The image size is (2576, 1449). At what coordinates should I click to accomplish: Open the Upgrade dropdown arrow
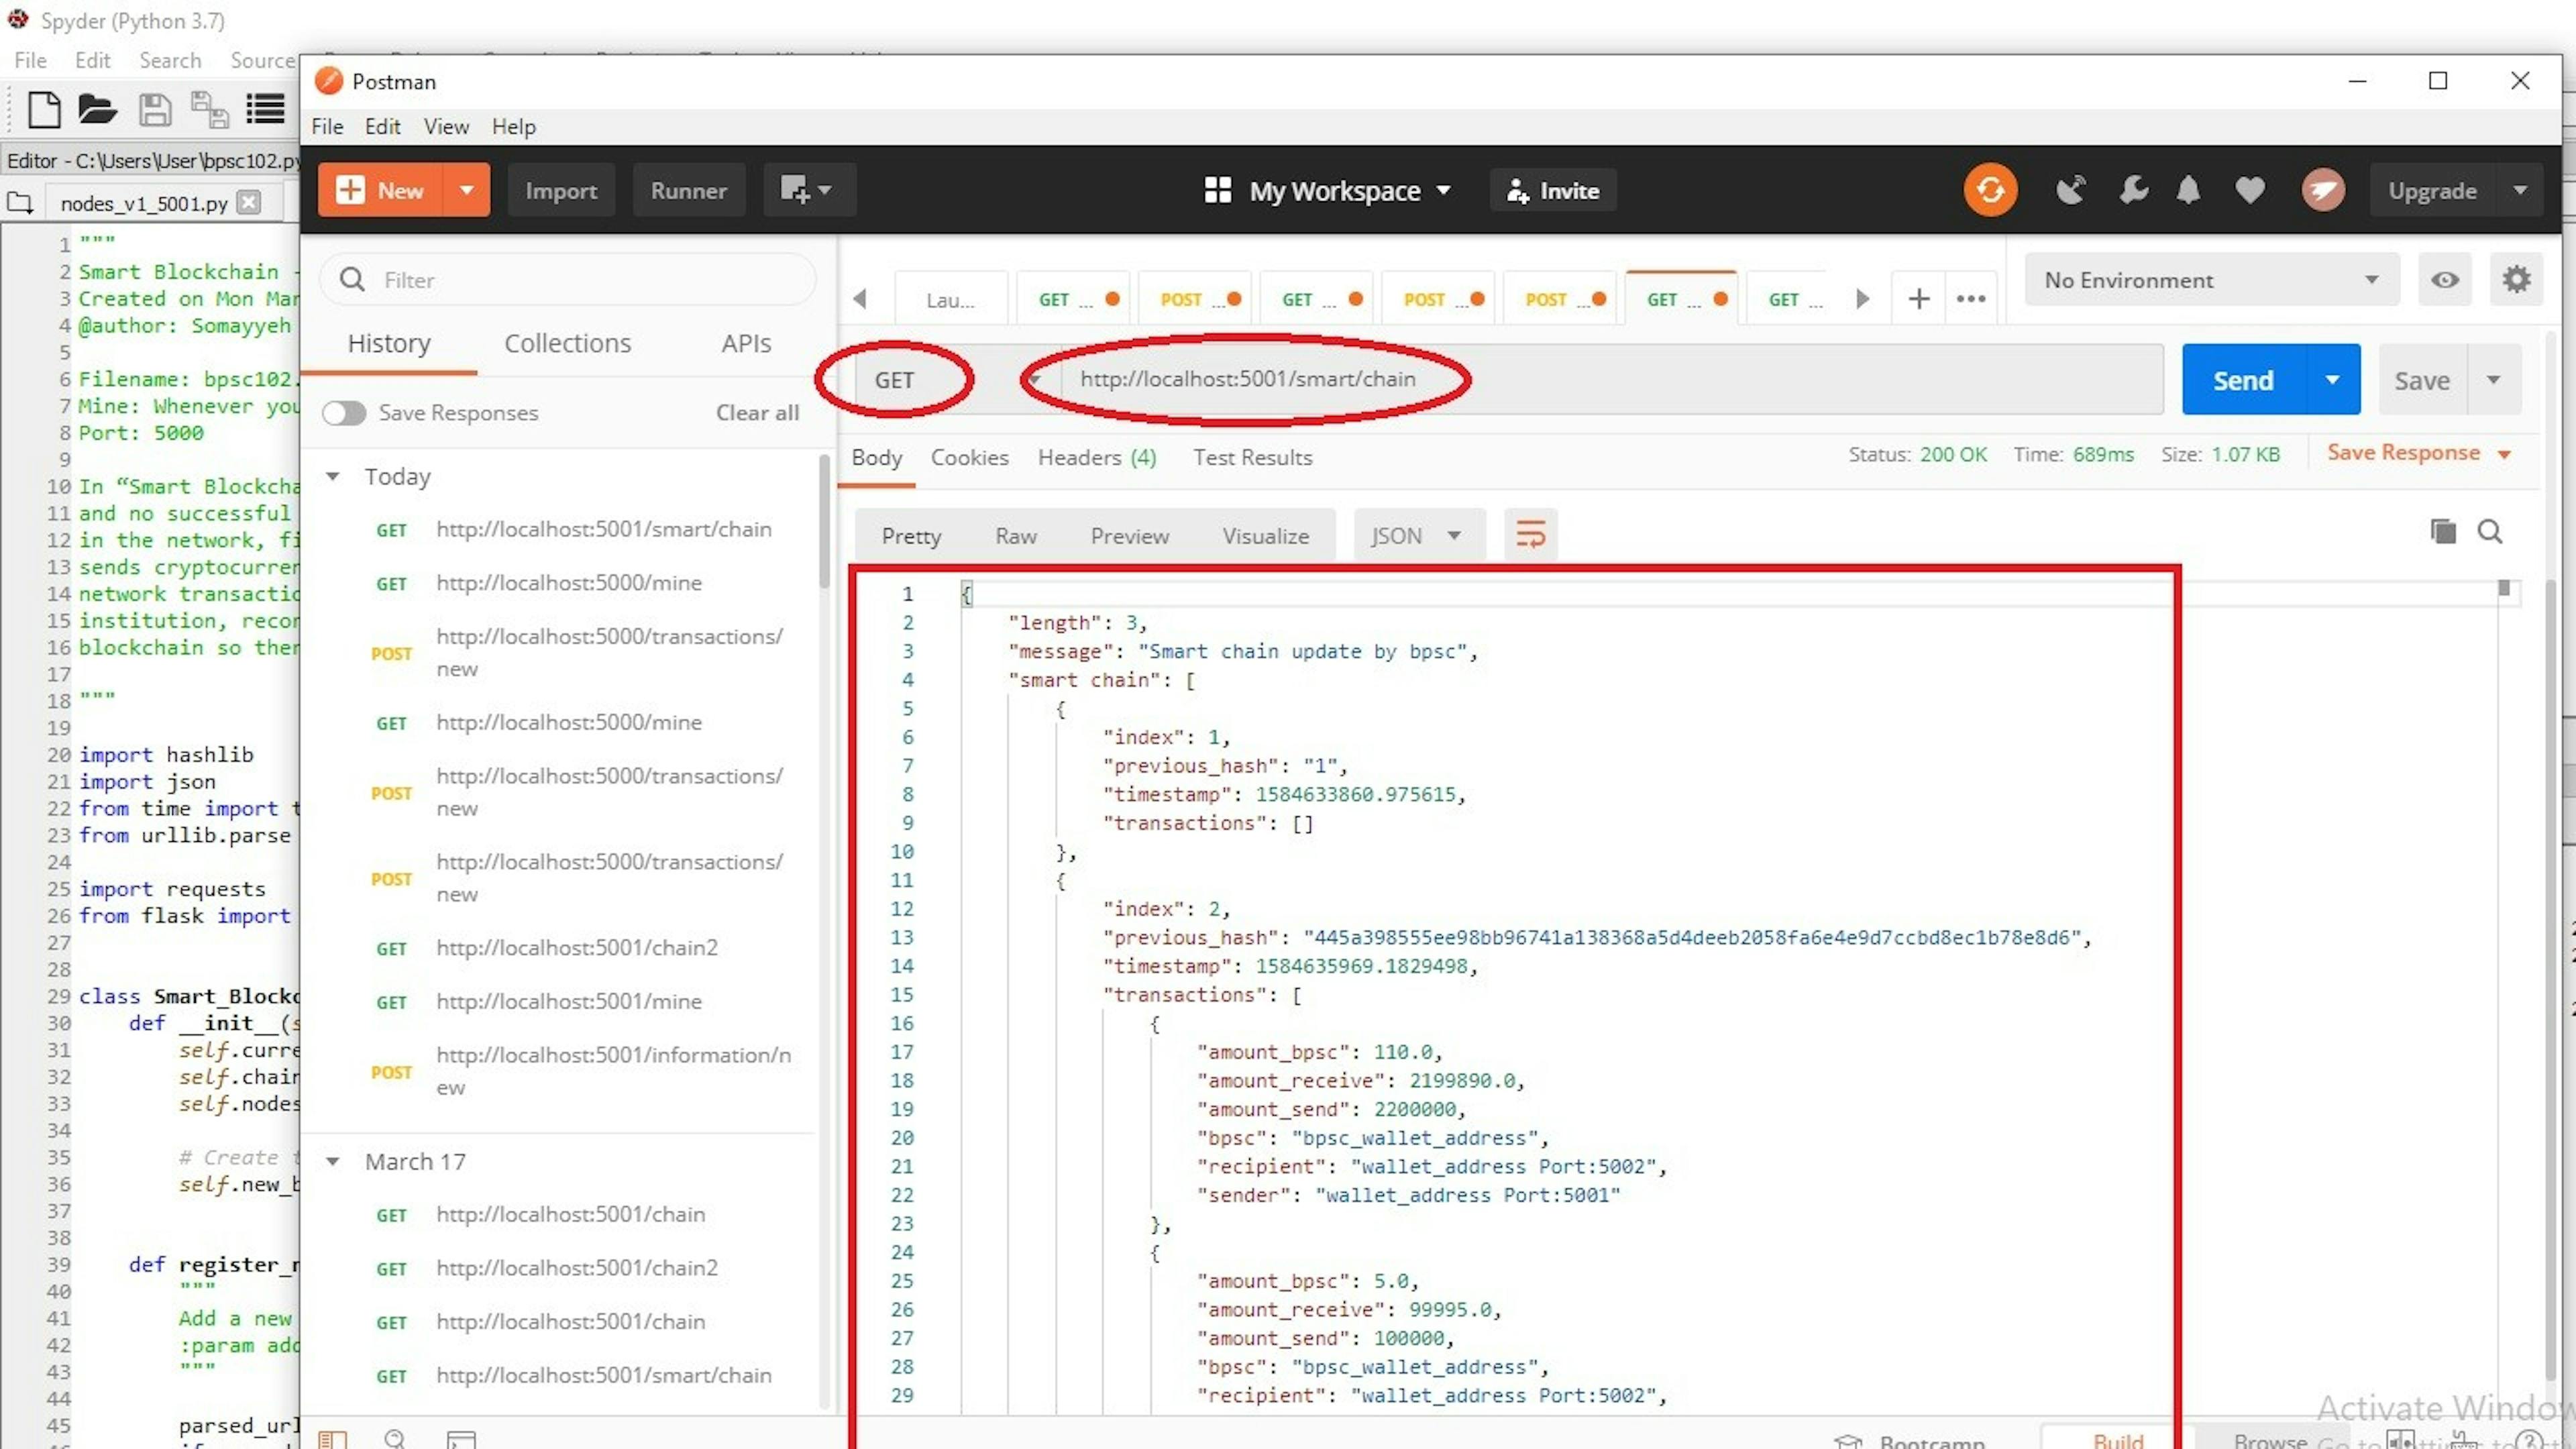[2520, 190]
